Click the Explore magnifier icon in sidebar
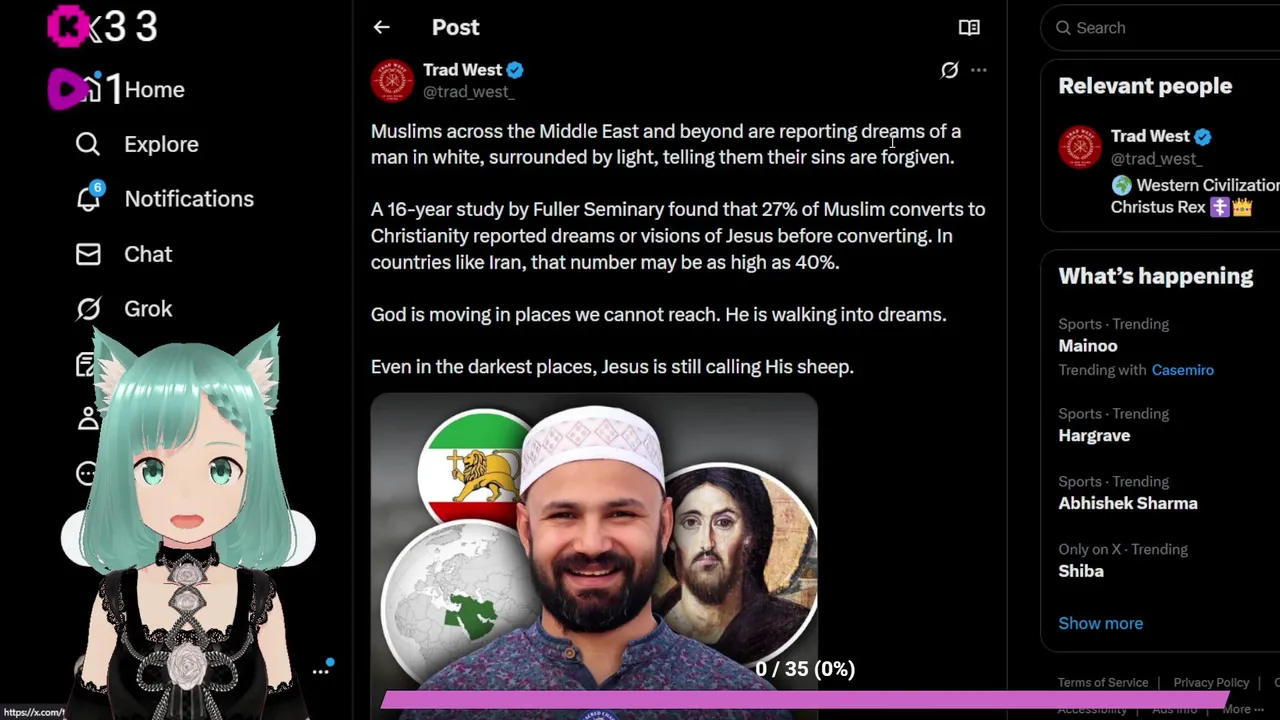Screen dimensions: 1280x720 pyautogui.click(x=88, y=144)
